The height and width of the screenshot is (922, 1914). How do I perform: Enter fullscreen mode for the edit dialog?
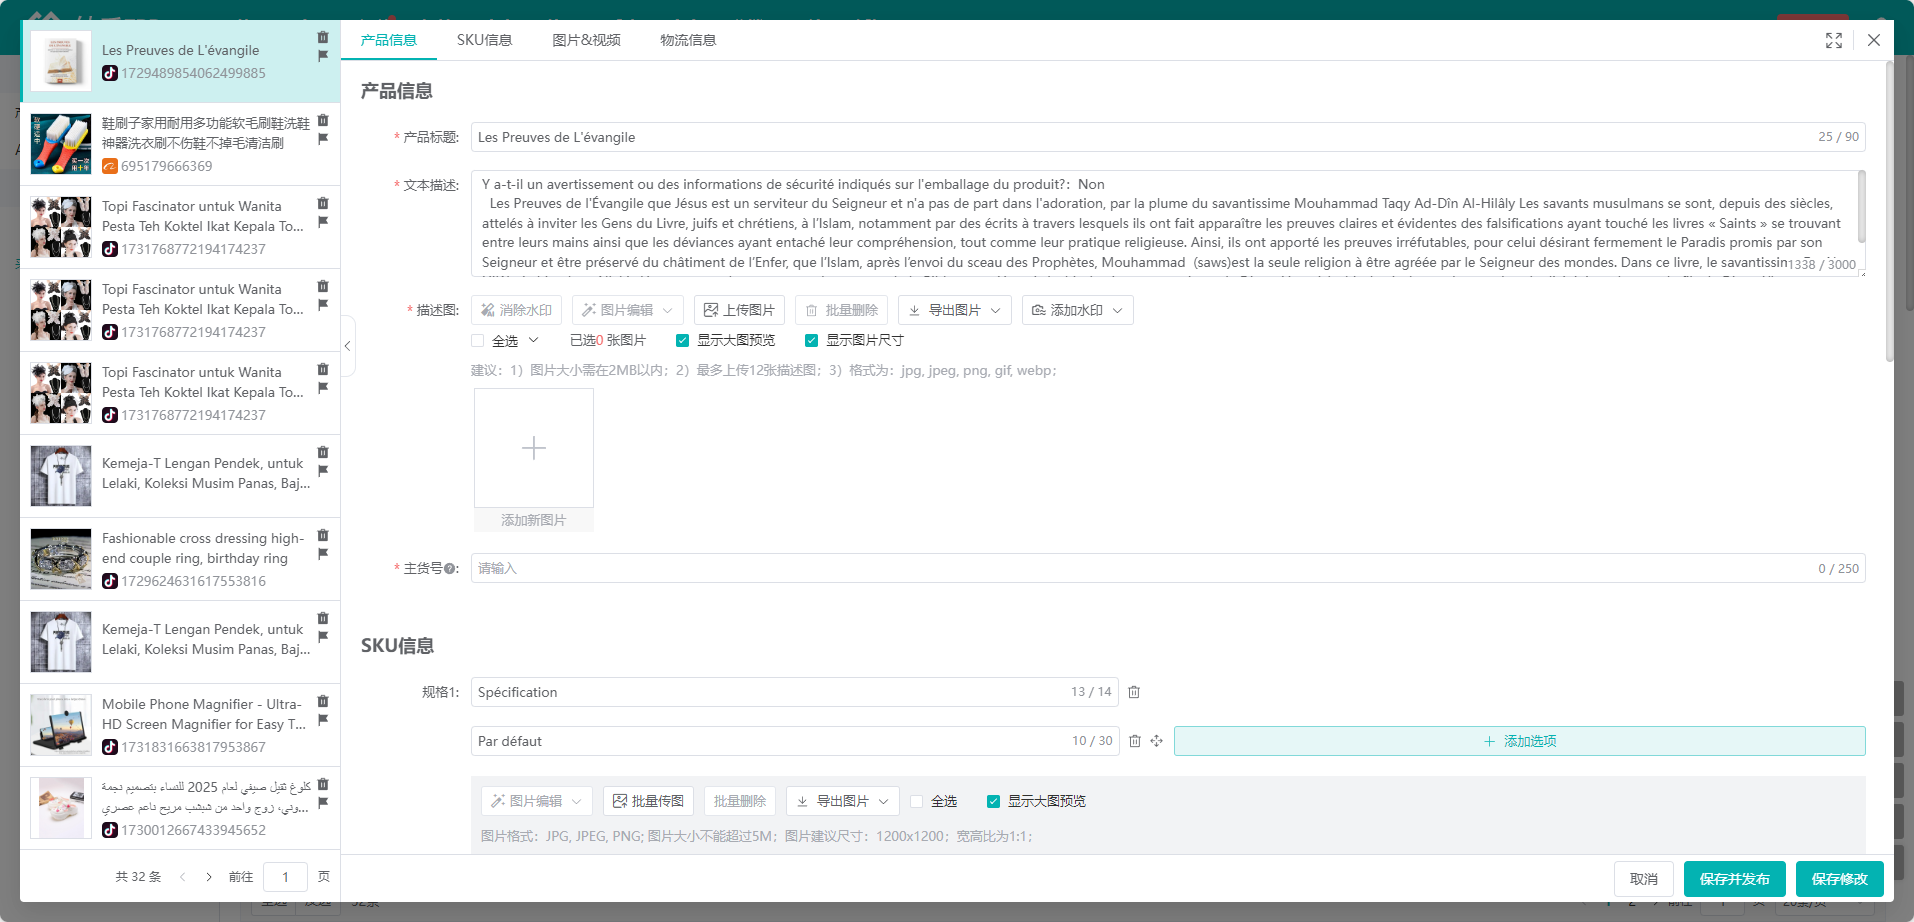1834,40
